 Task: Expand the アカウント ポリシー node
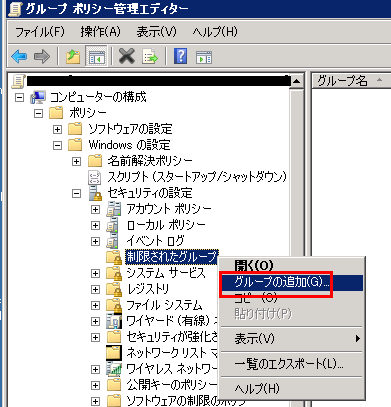tap(96, 210)
